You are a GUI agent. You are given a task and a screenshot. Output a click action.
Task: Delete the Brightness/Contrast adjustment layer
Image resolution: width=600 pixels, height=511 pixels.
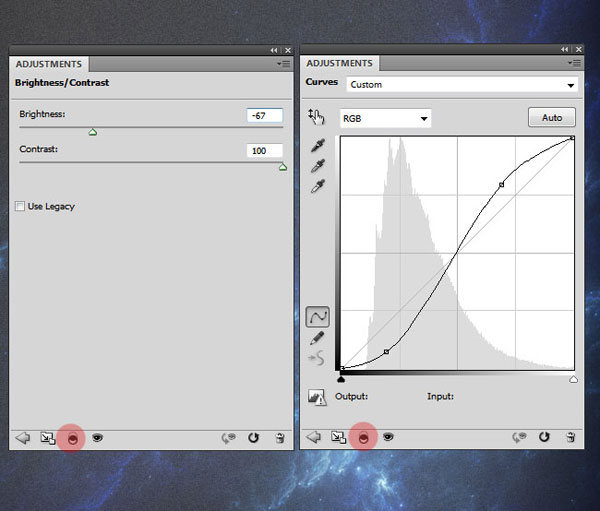point(280,438)
